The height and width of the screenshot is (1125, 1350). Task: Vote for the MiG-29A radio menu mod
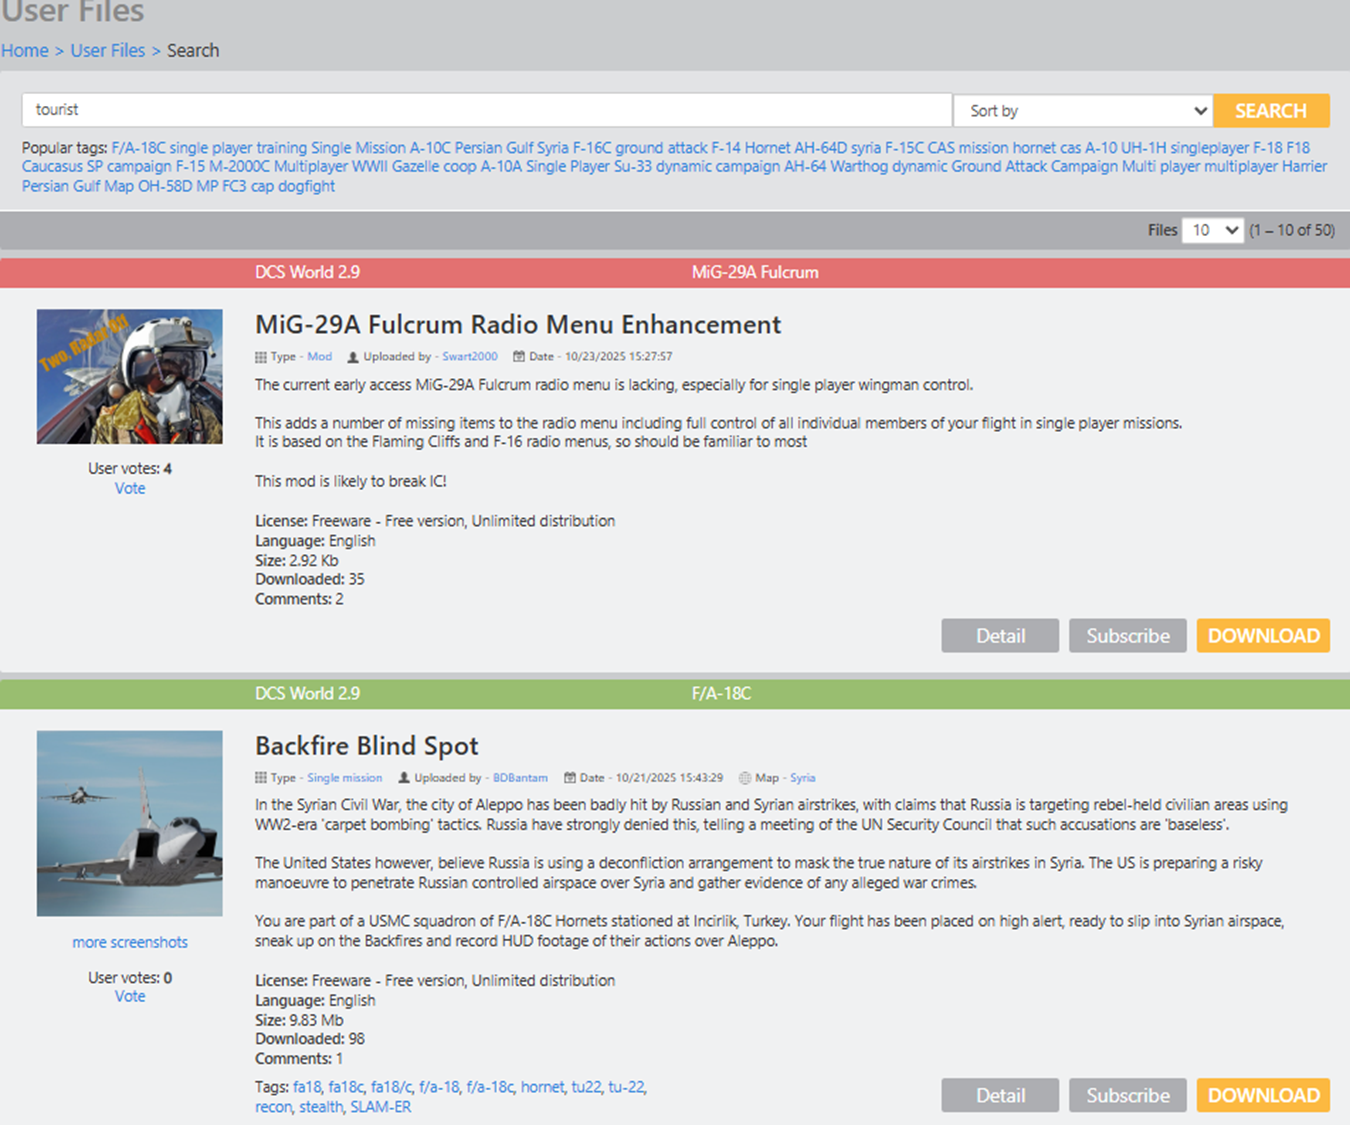(130, 488)
